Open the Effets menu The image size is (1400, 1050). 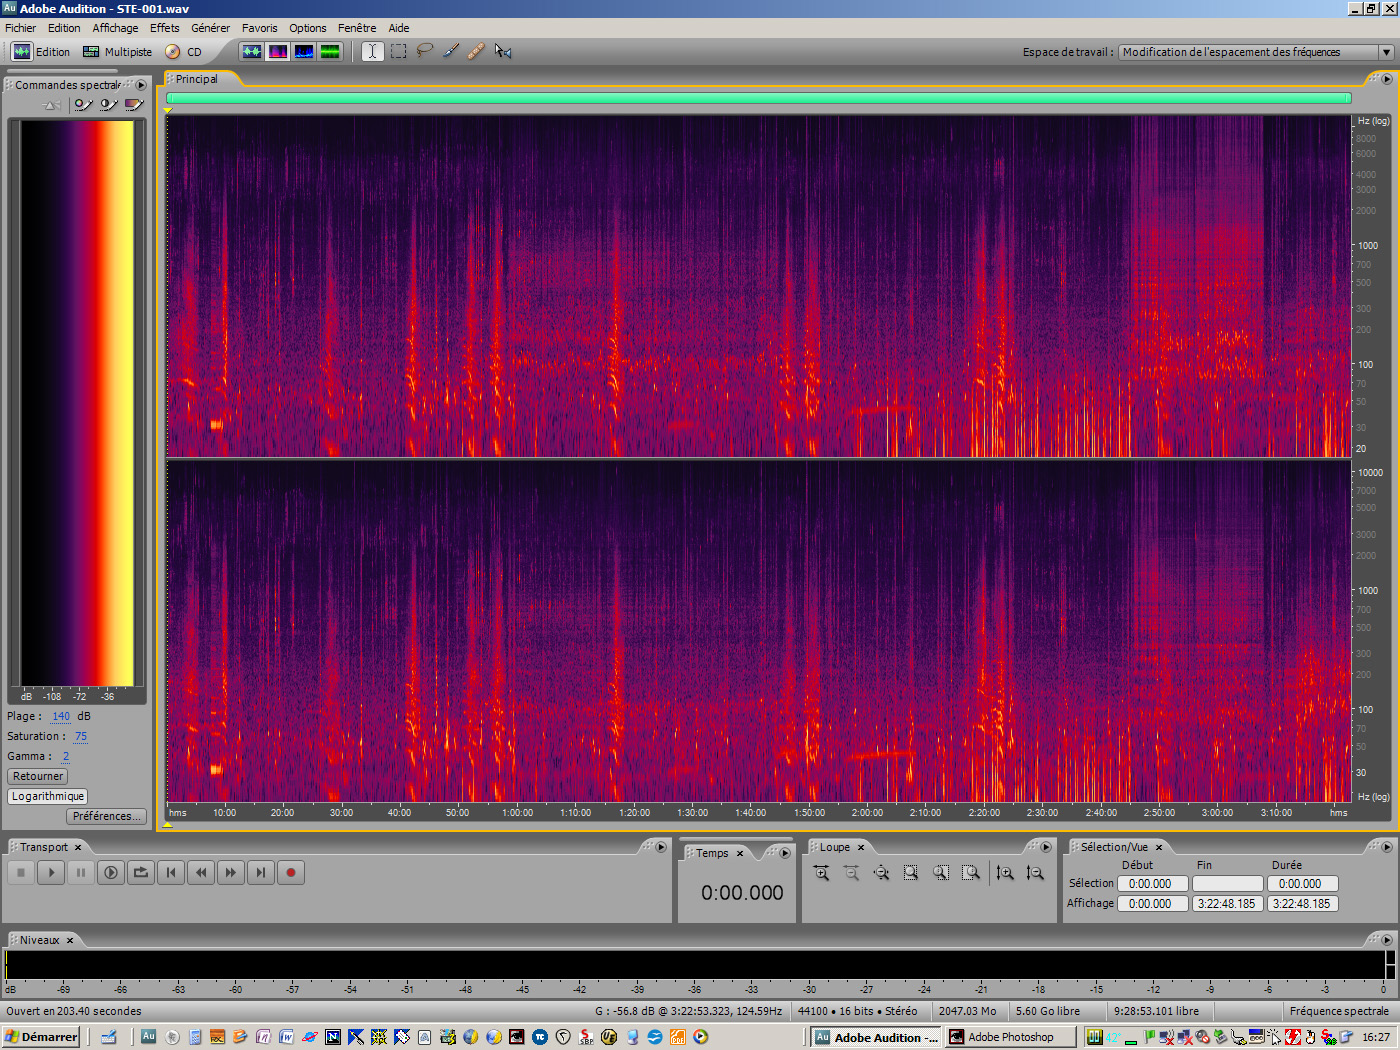tap(164, 27)
